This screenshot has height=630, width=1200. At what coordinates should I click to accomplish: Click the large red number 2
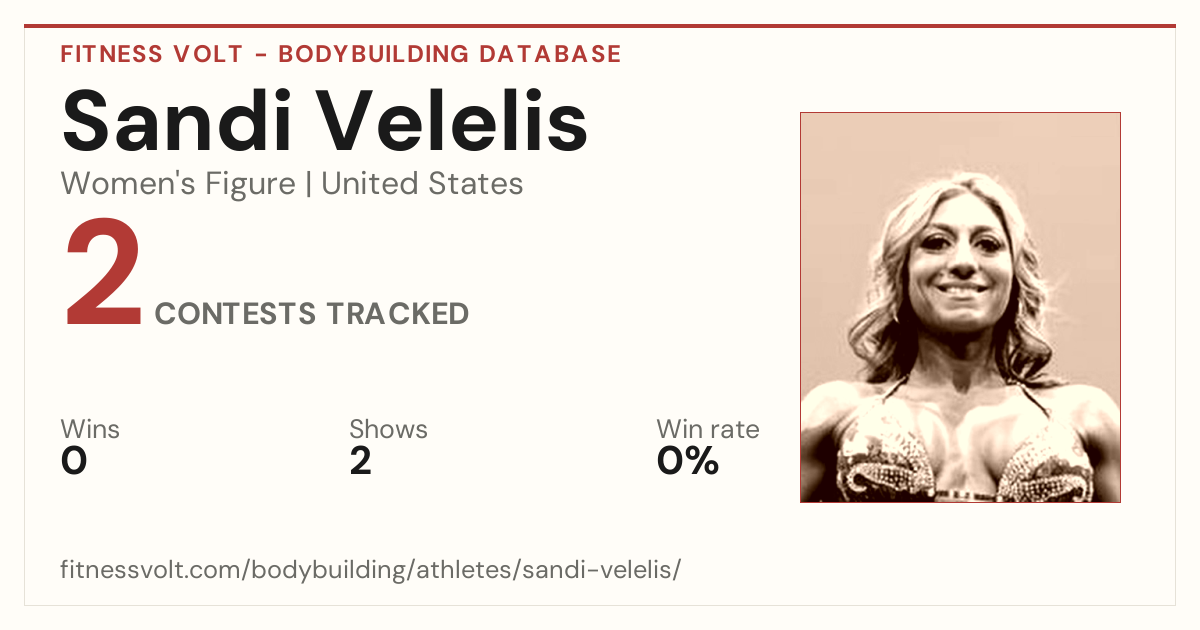(x=102, y=273)
